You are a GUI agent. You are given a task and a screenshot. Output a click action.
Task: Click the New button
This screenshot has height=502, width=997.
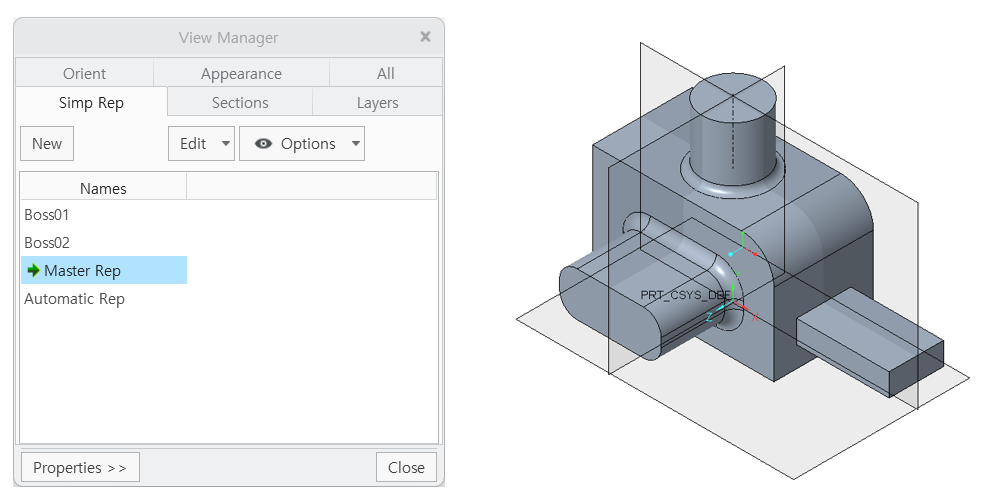(x=47, y=144)
